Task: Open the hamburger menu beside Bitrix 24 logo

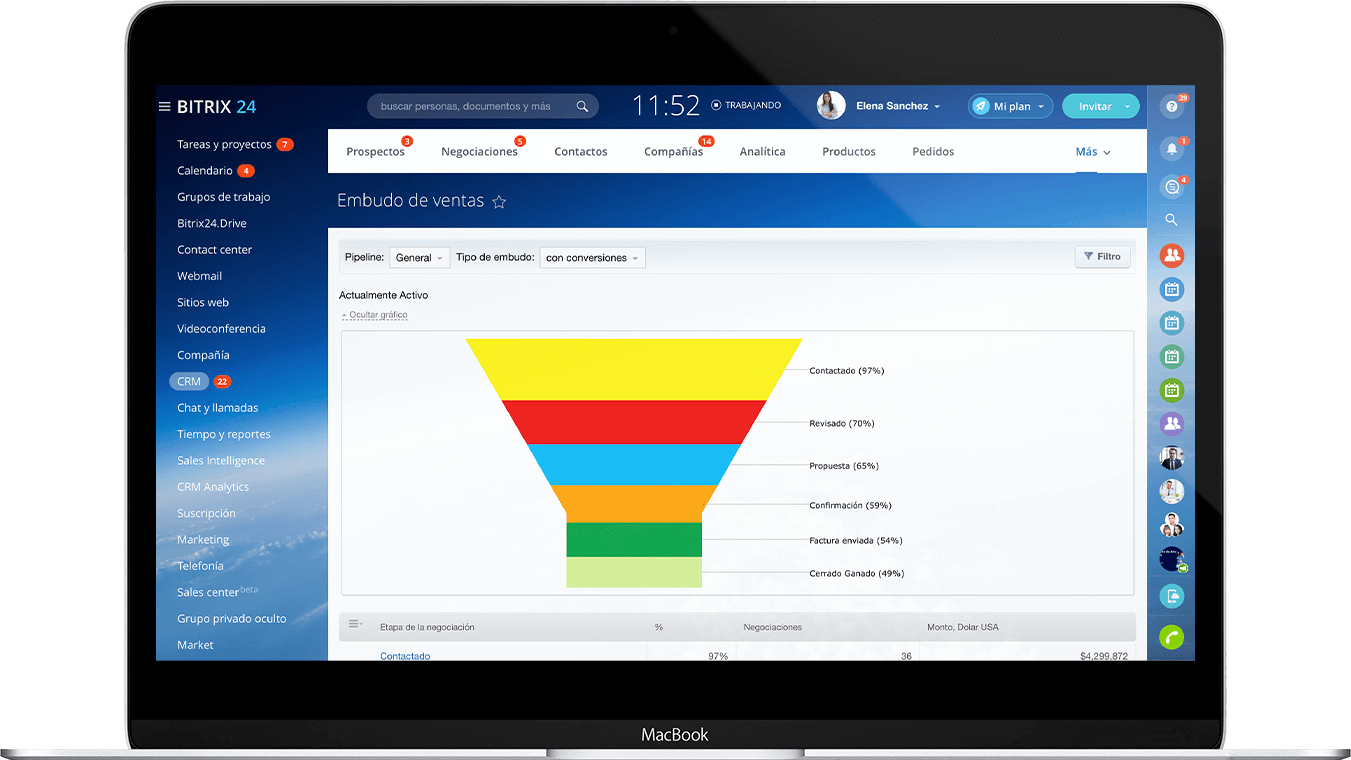Action: click(164, 107)
